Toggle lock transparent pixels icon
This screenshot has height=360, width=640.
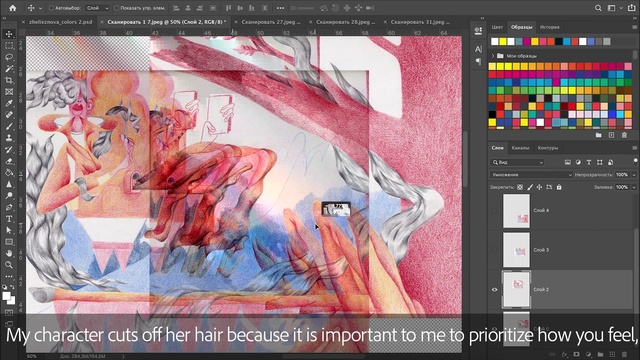tap(520, 187)
